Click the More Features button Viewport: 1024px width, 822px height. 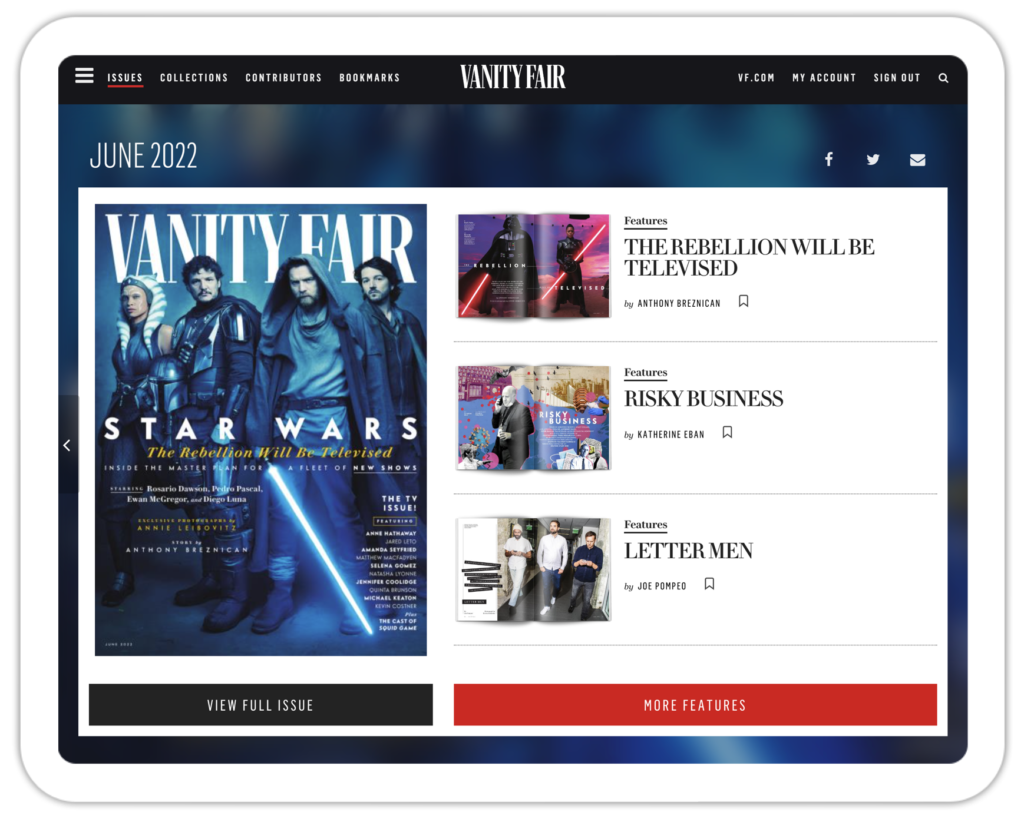click(x=696, y=705)
